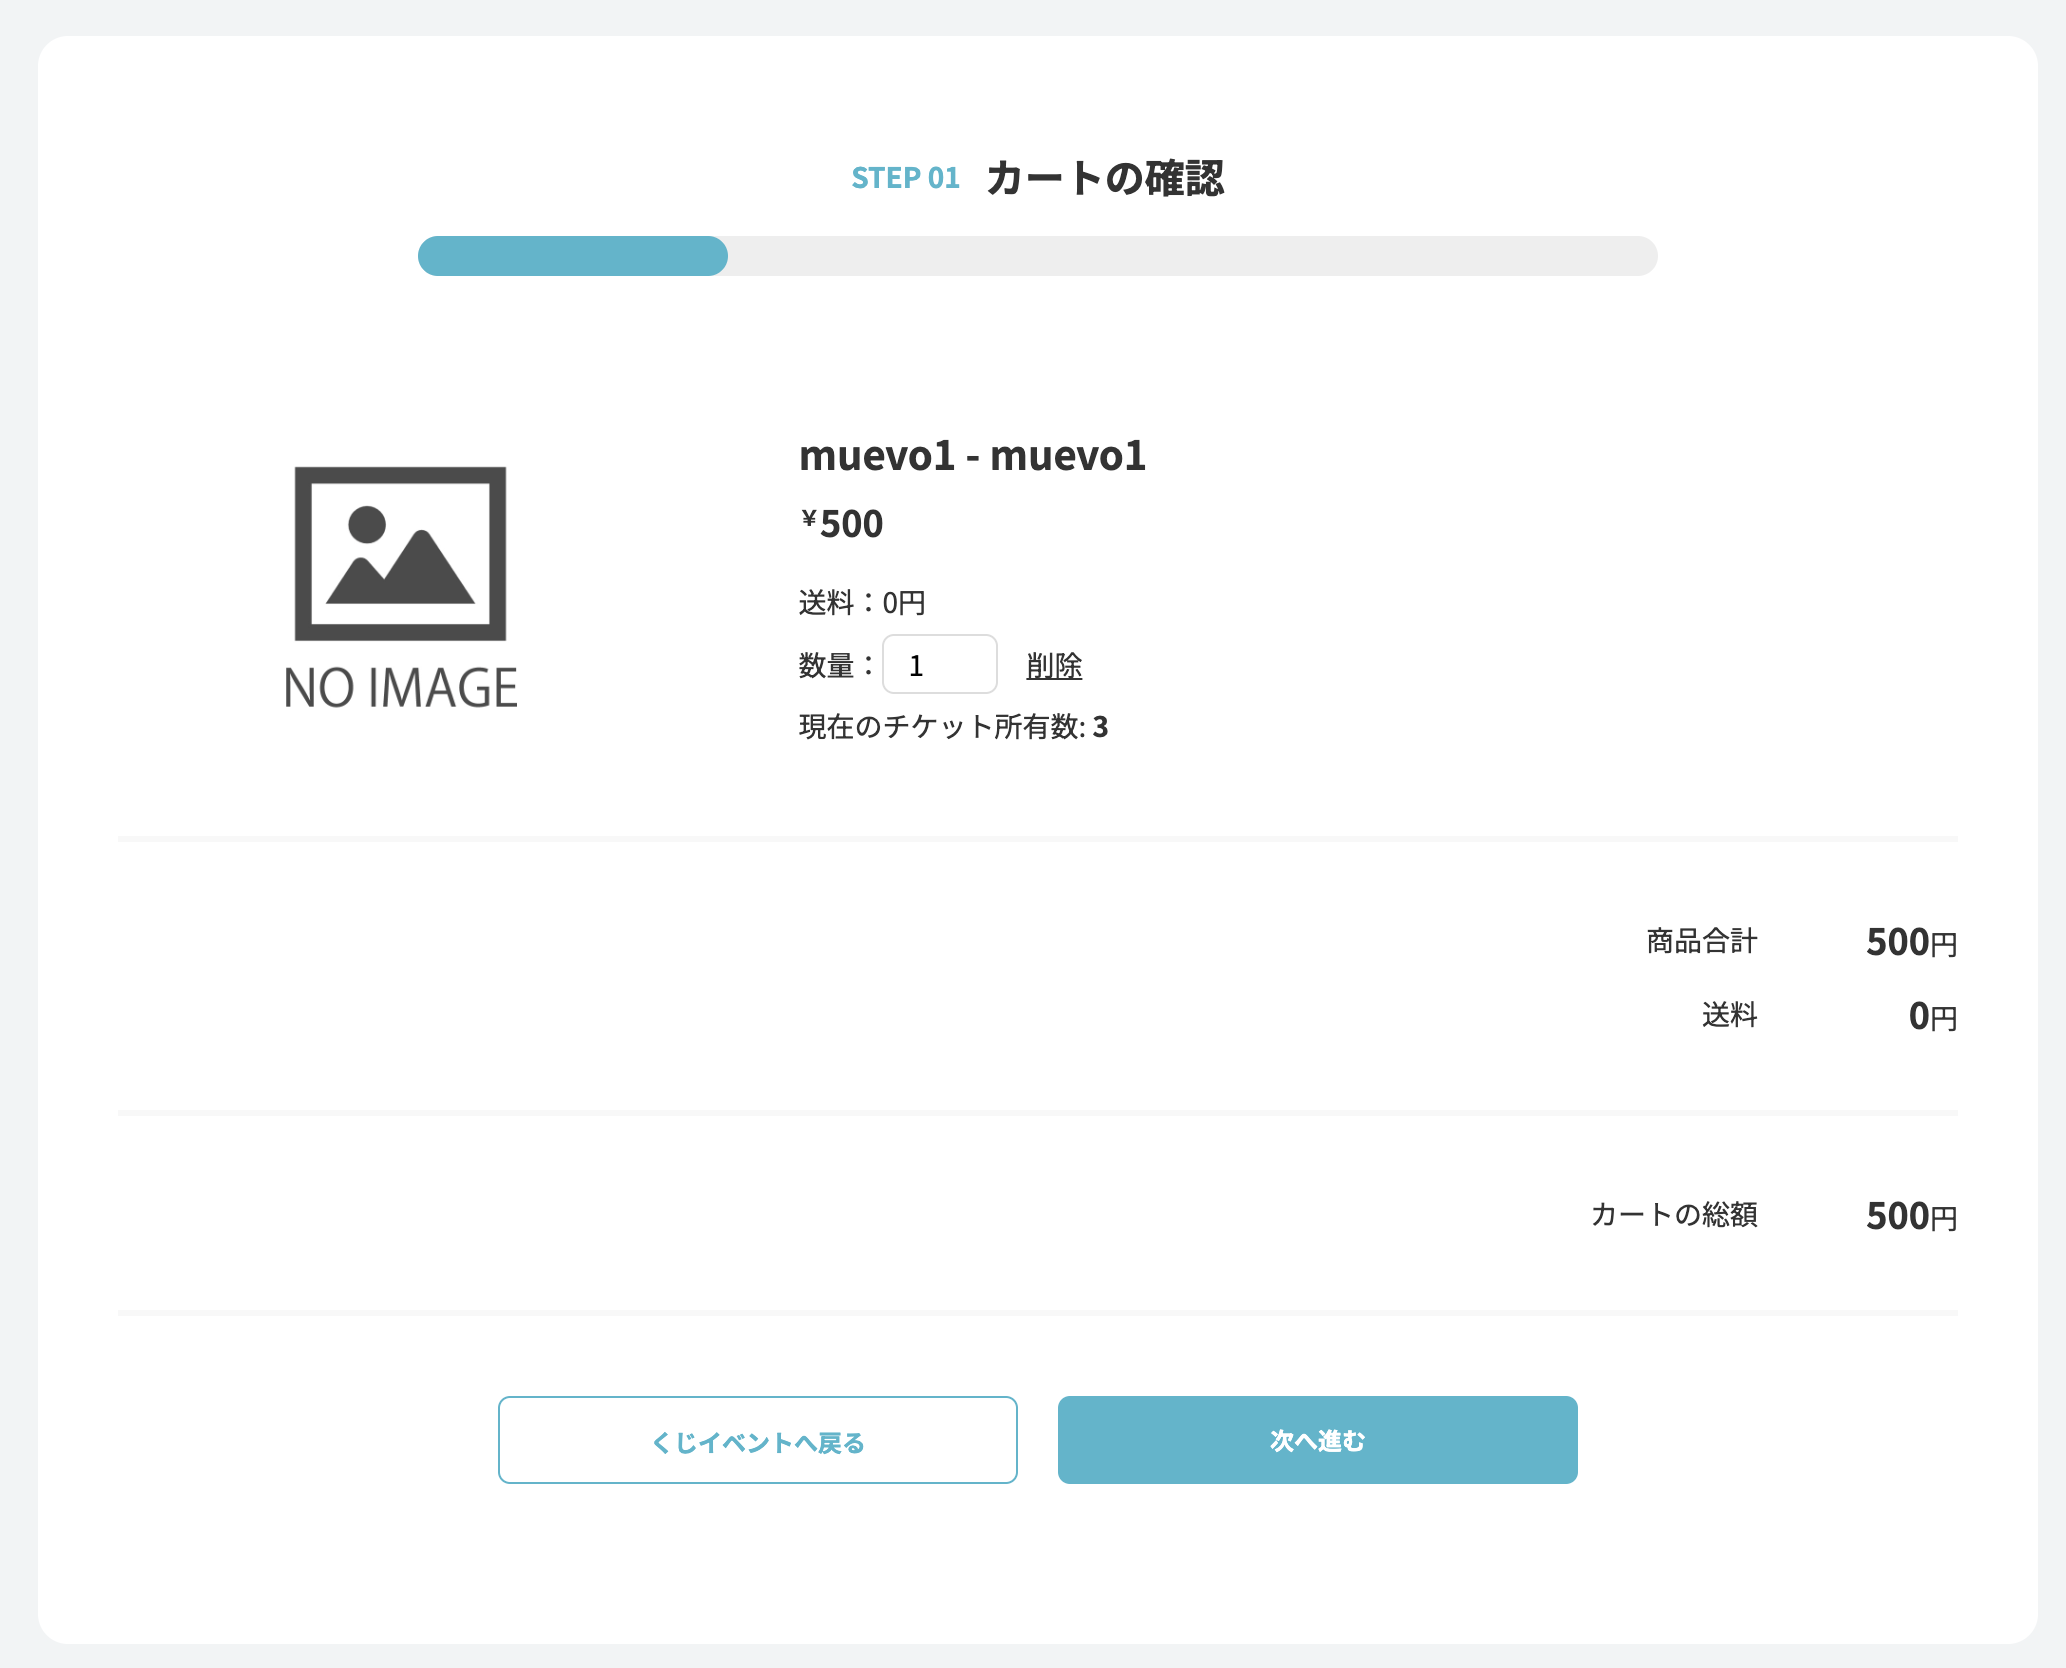2066x1668 pixels.
Task: Select the quantity input showing 1
Action: tap(938, 664)
